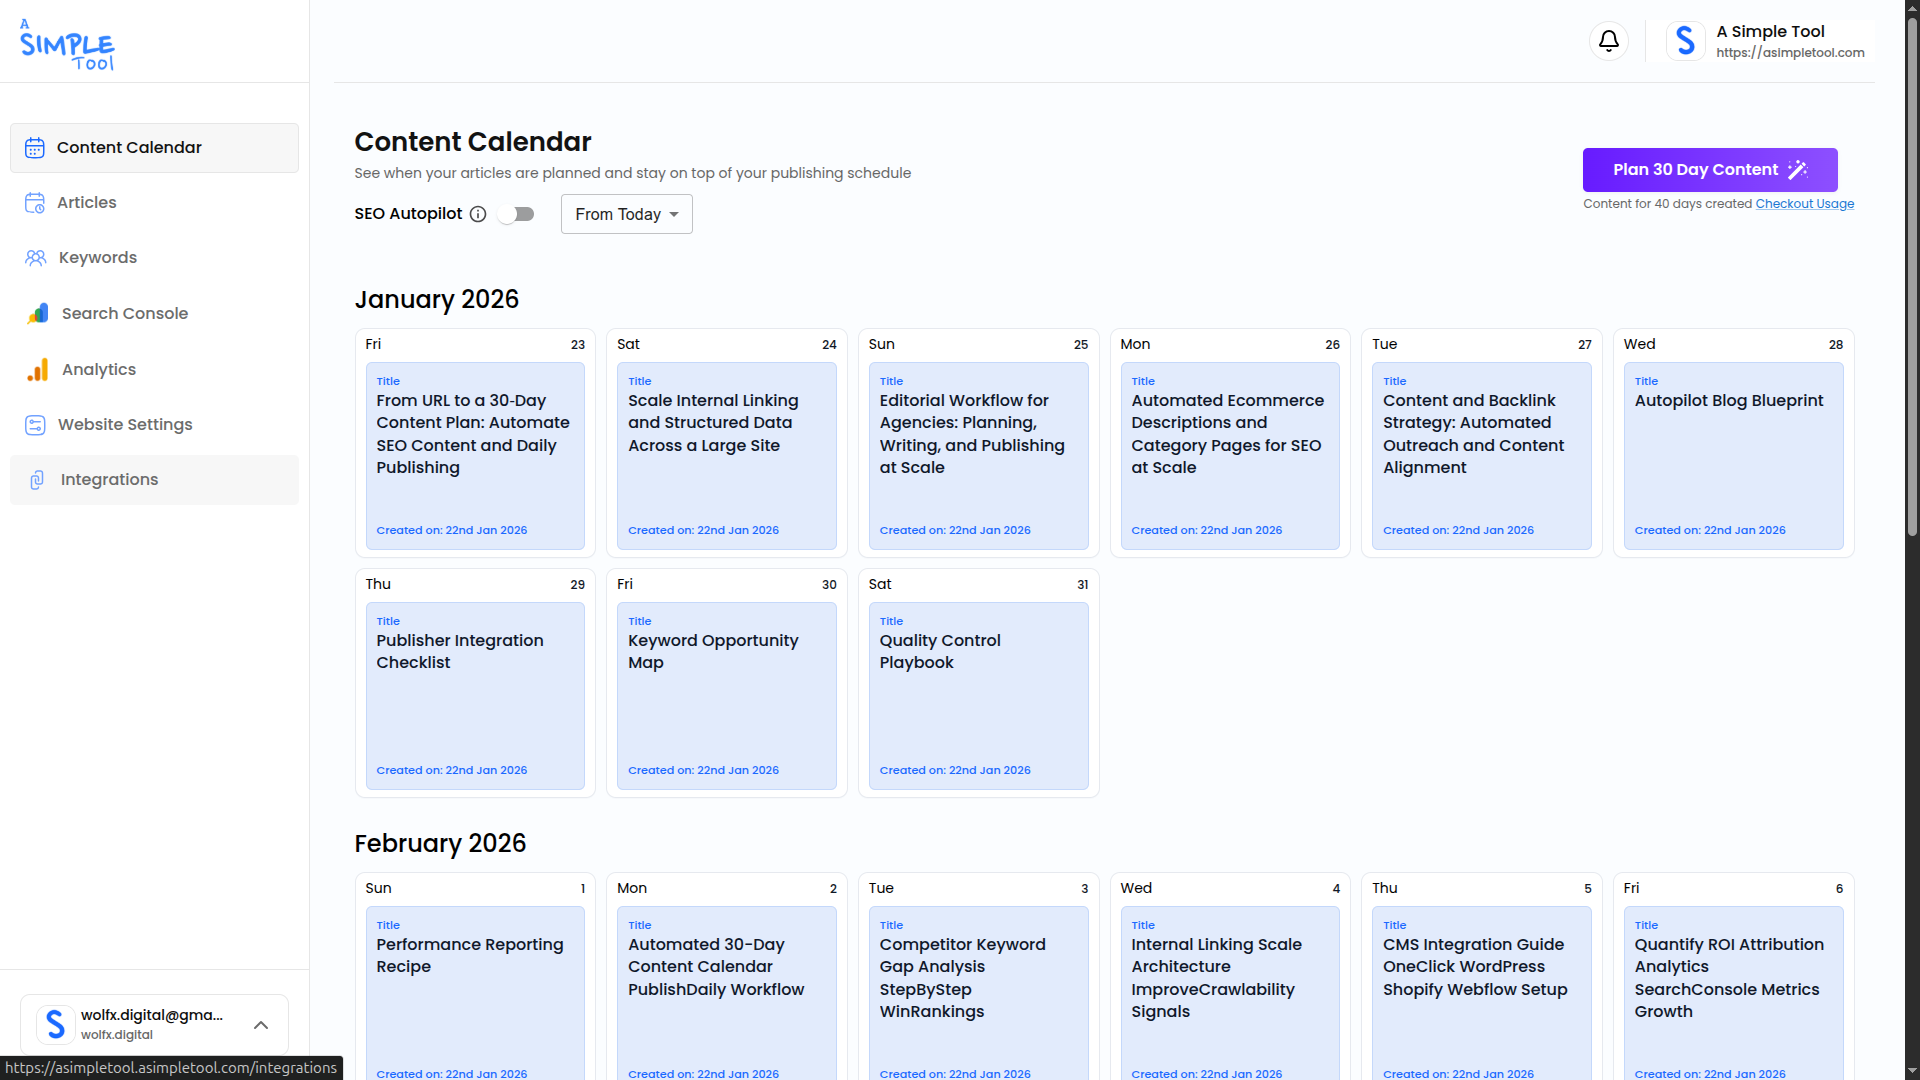The height and width of the screenshot is (1080, 1920).
Task: Click the Plan 30 Day Content button
Action: click(1708, 169)
